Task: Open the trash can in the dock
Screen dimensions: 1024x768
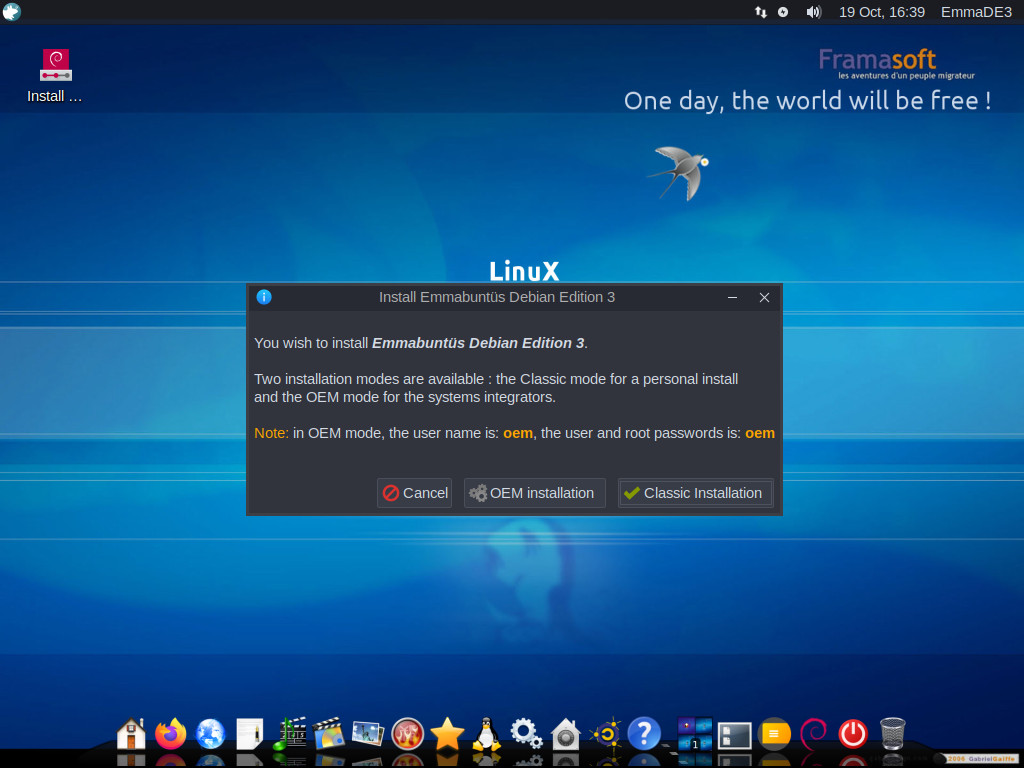Action: pyautogui.click(x=893, y=734)
